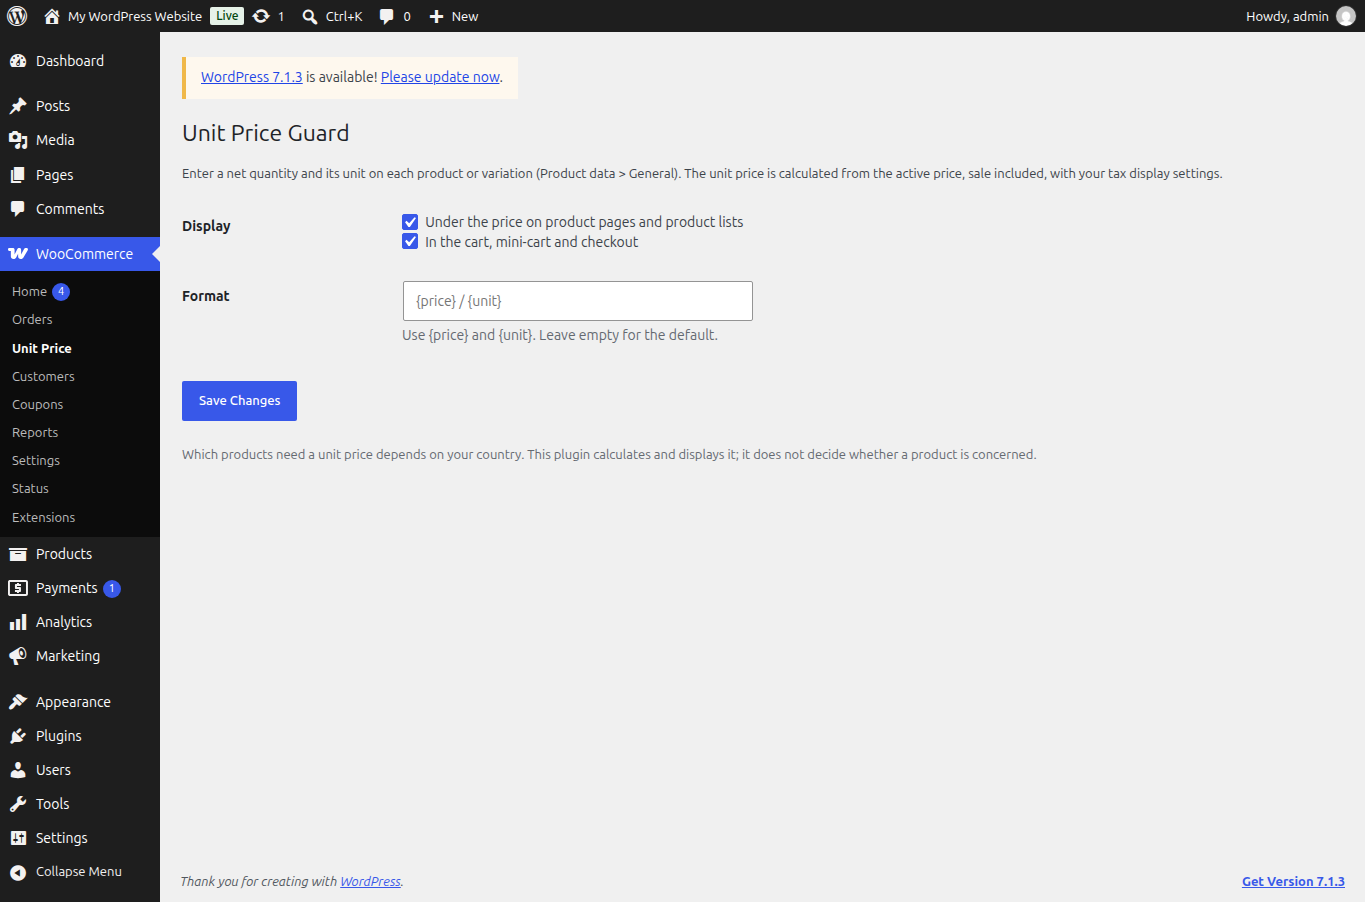Click the comments bubble icon in the admin bar

pos(387,16)
